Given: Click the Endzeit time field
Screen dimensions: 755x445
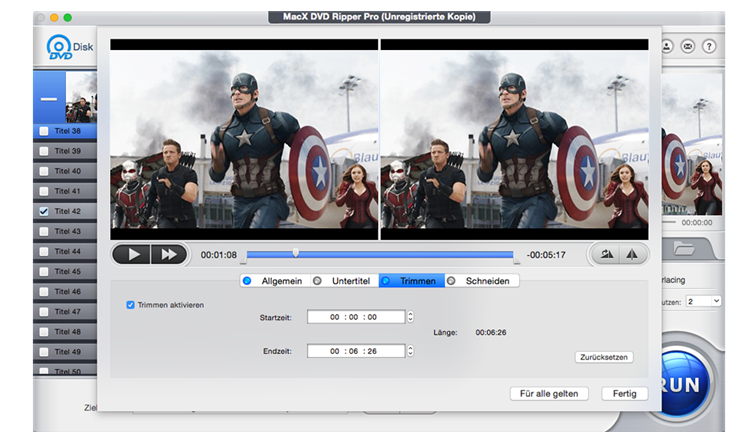Looking at the screenshot, I should click(356, 351).
